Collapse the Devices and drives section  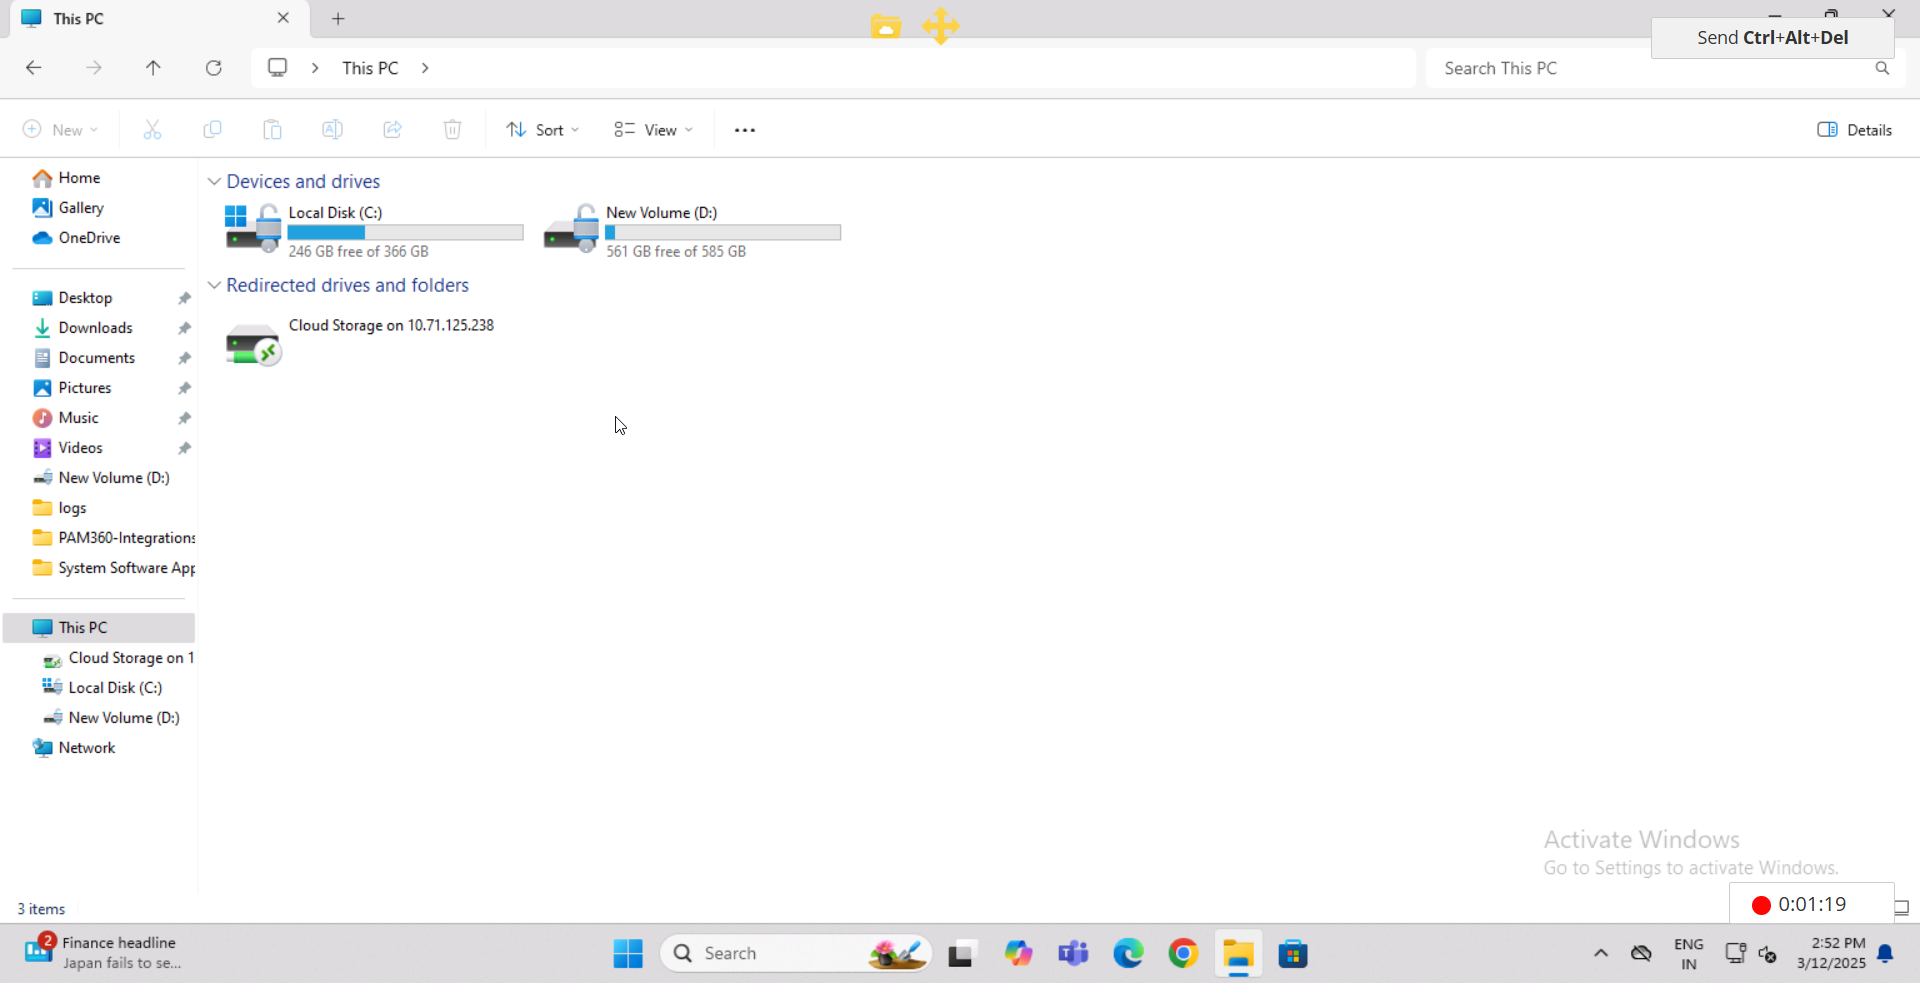(x=214, y=181)
